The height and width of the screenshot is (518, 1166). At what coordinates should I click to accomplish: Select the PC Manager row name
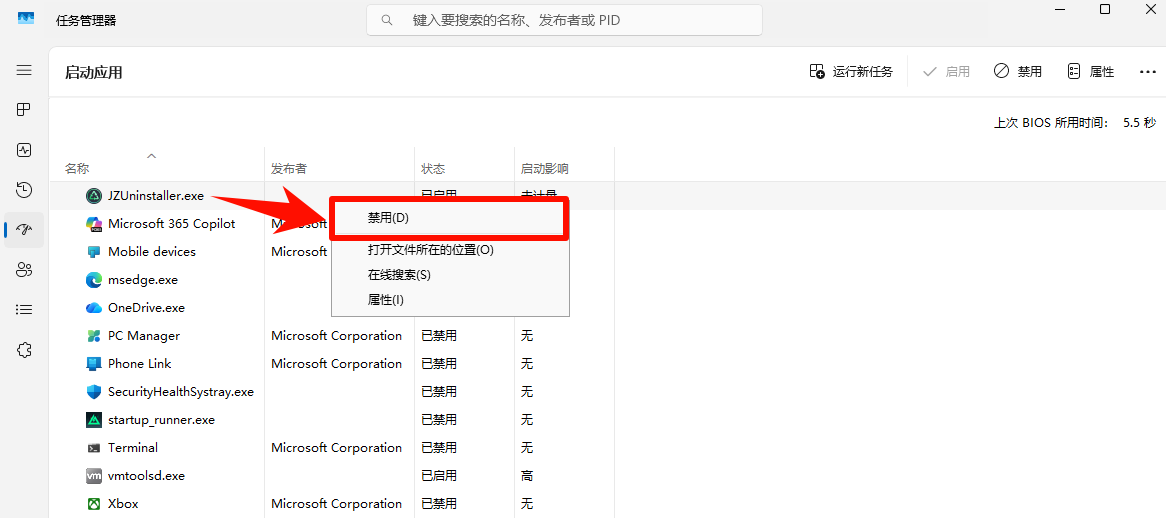(x=144, y=336)
